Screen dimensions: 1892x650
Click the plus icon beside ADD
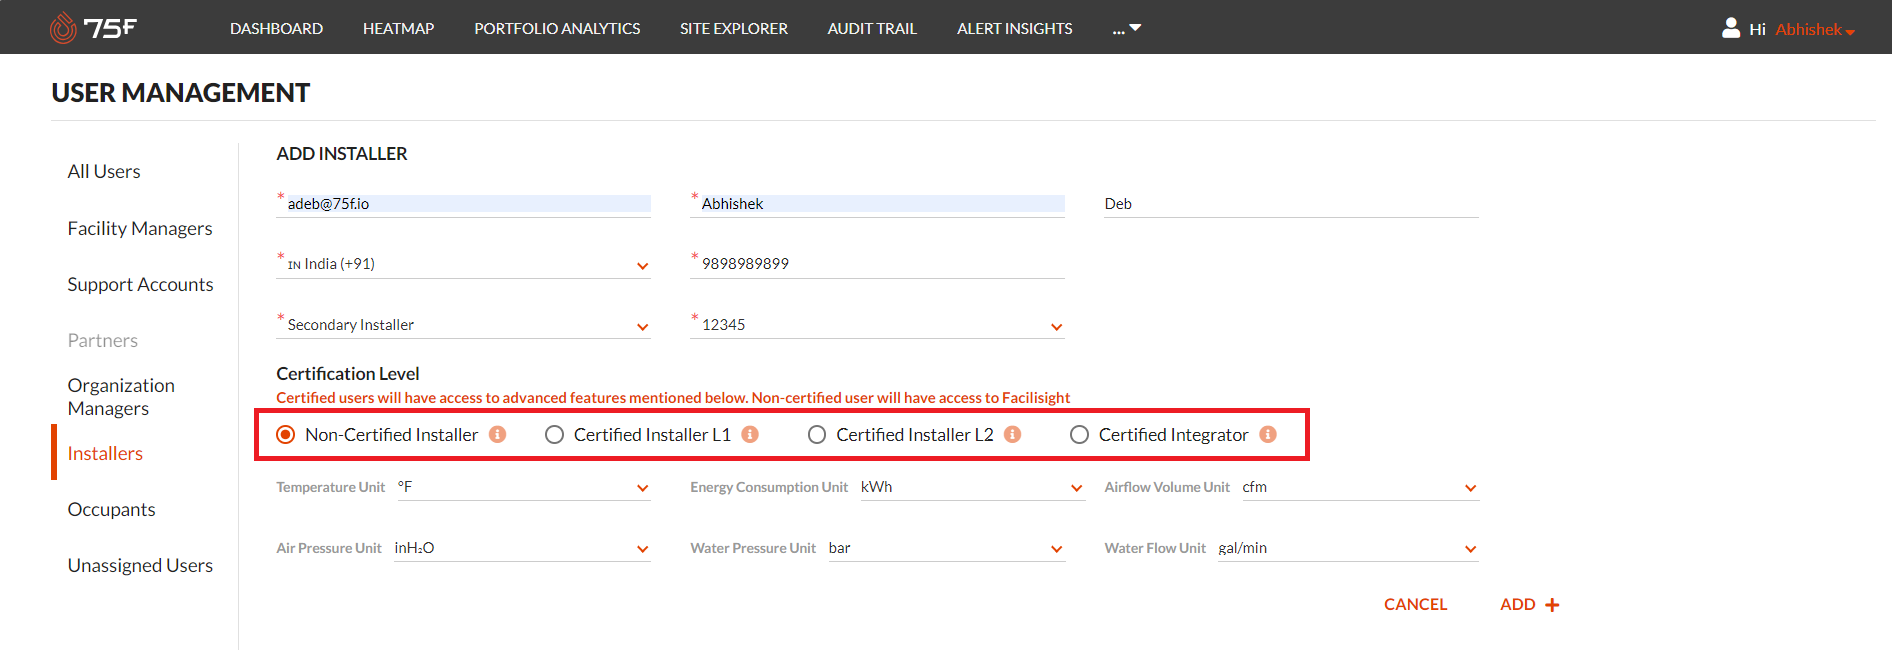coord(1552,605)
